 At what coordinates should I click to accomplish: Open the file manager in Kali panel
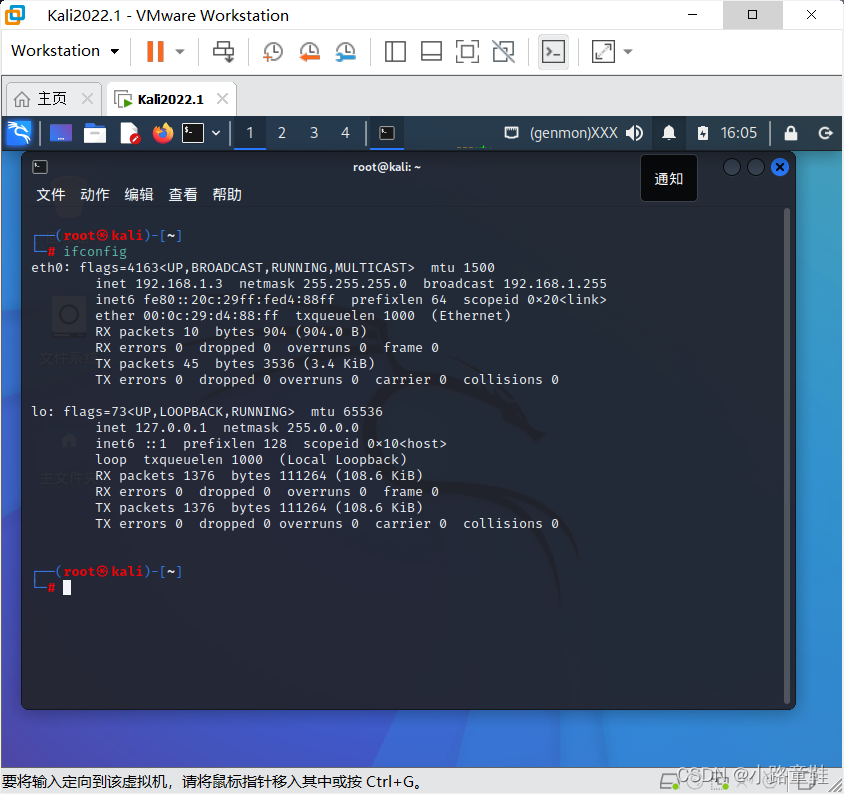point(95,133)
